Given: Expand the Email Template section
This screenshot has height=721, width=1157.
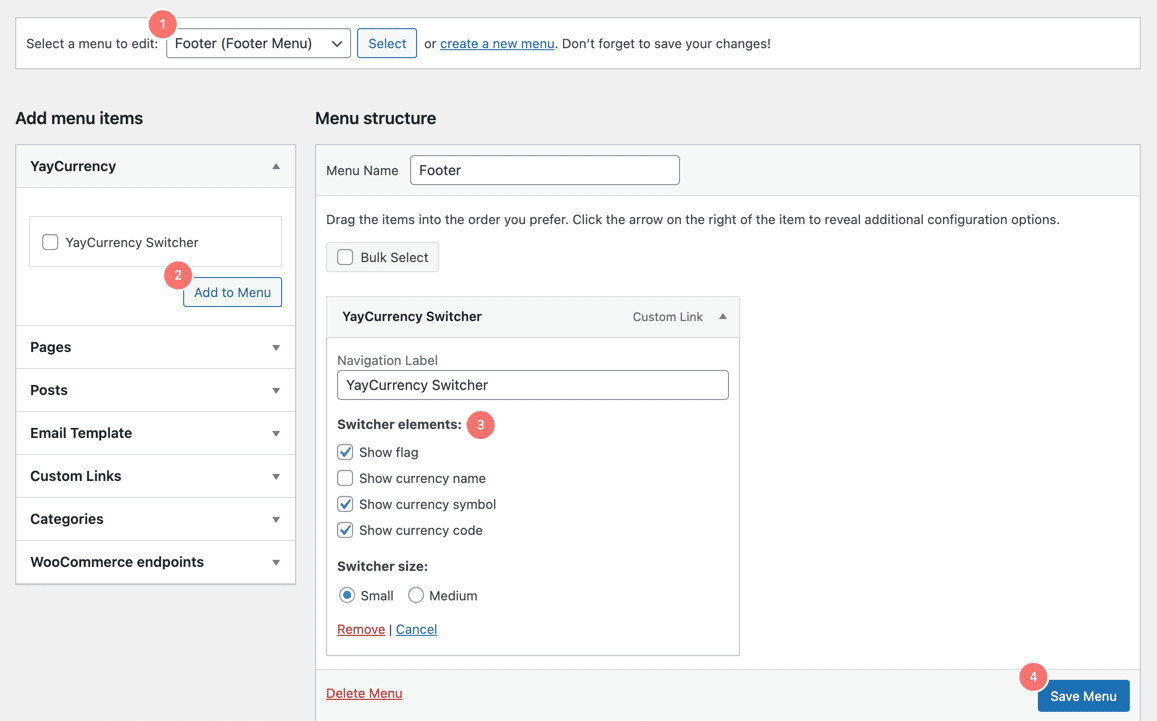Looking at the screenshot, I should point(276,434).
